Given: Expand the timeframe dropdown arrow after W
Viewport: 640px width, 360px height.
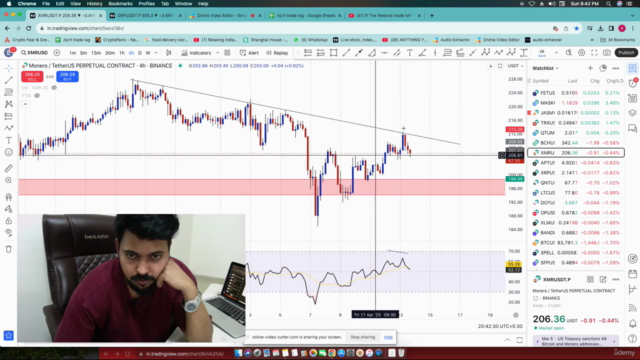Looking at the screenshot, I should [156, 53].
